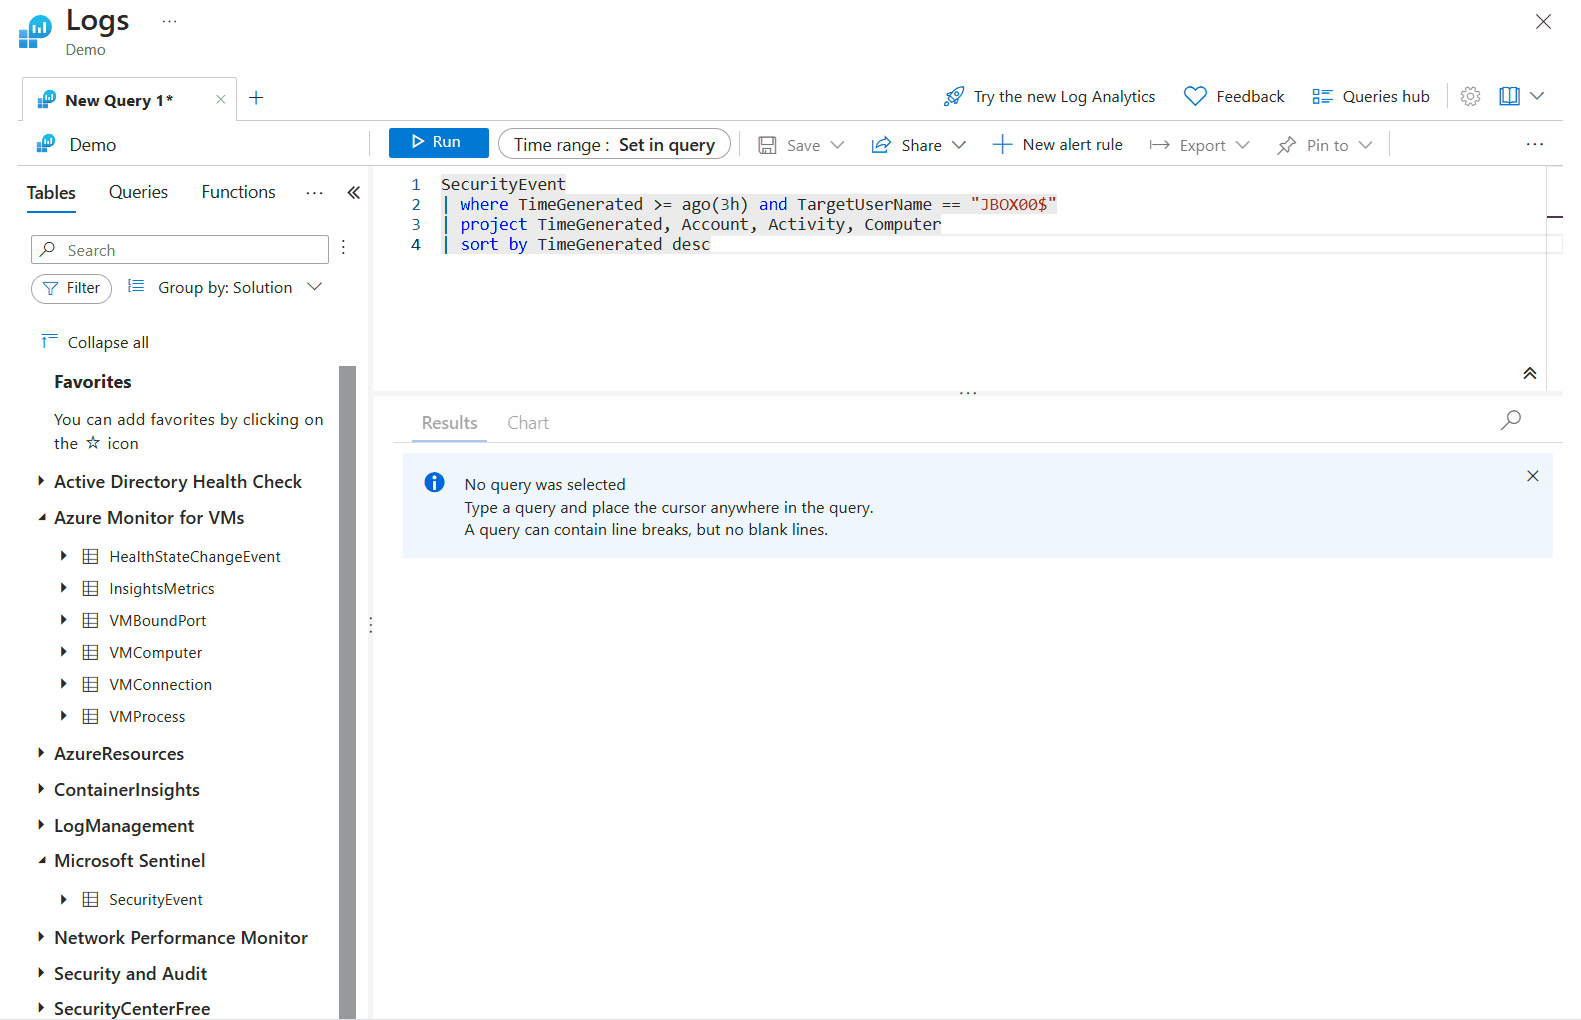Viewport: 1581px width, 1020px height.
Task: Open settings gear icon
Action: pos(1470,96)
